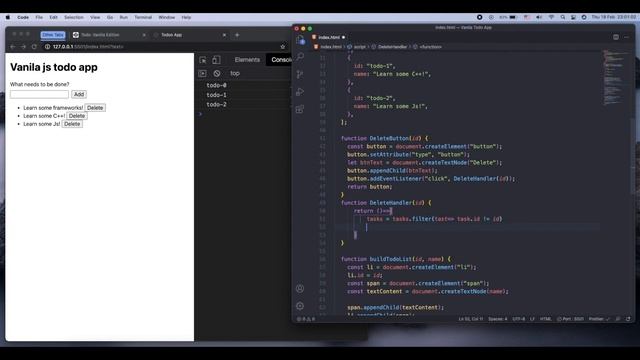Go forward in the browser
This screenshot has height=360, width=640.
[x=23, y=47]
